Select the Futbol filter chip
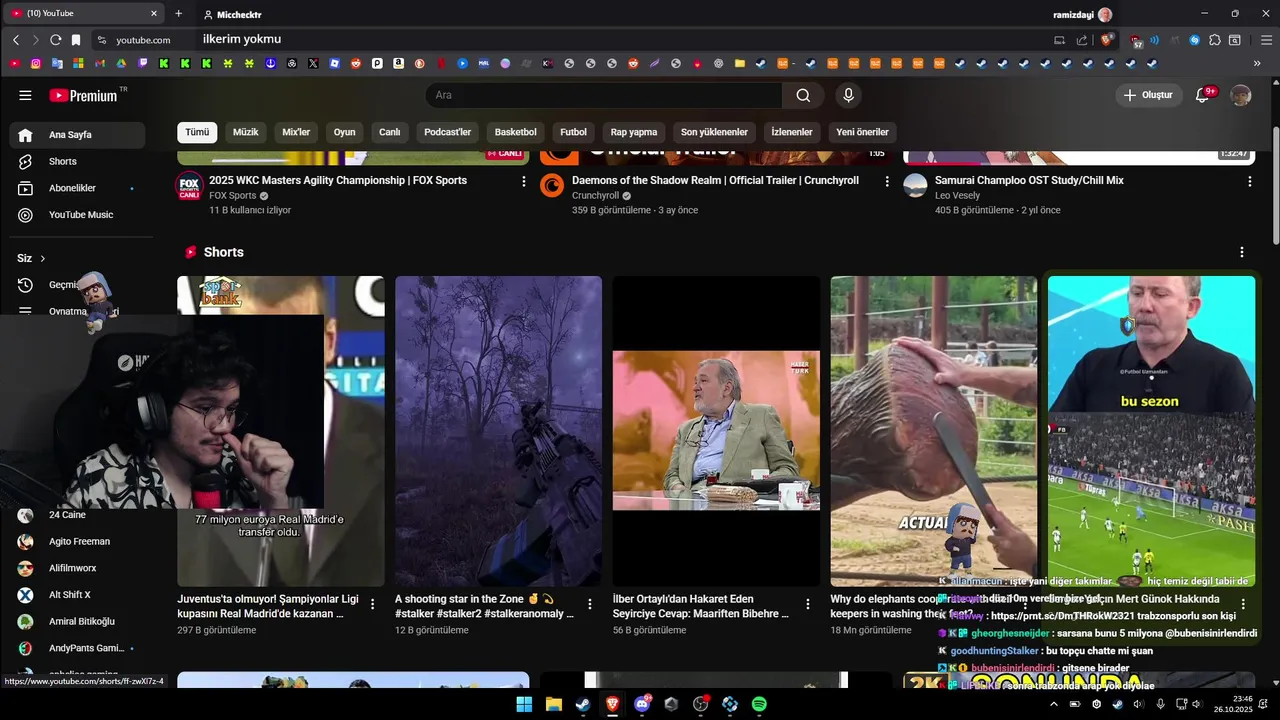Viewport: 1280px width, 720px height. pos(574,132)
